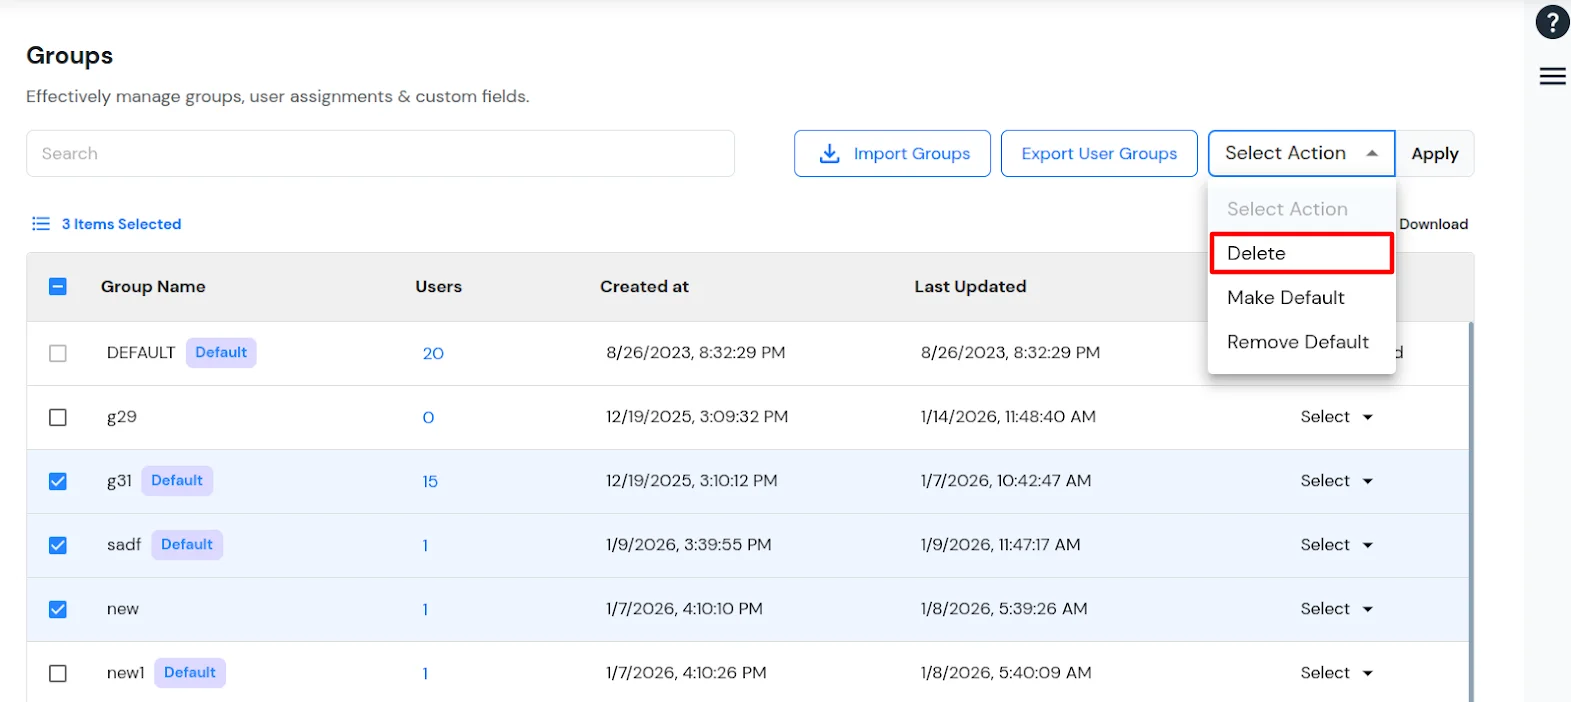Open the 20 users link for DEFAULT
The width and height of the screenshot is (1571, 702).
pos(433,353)
